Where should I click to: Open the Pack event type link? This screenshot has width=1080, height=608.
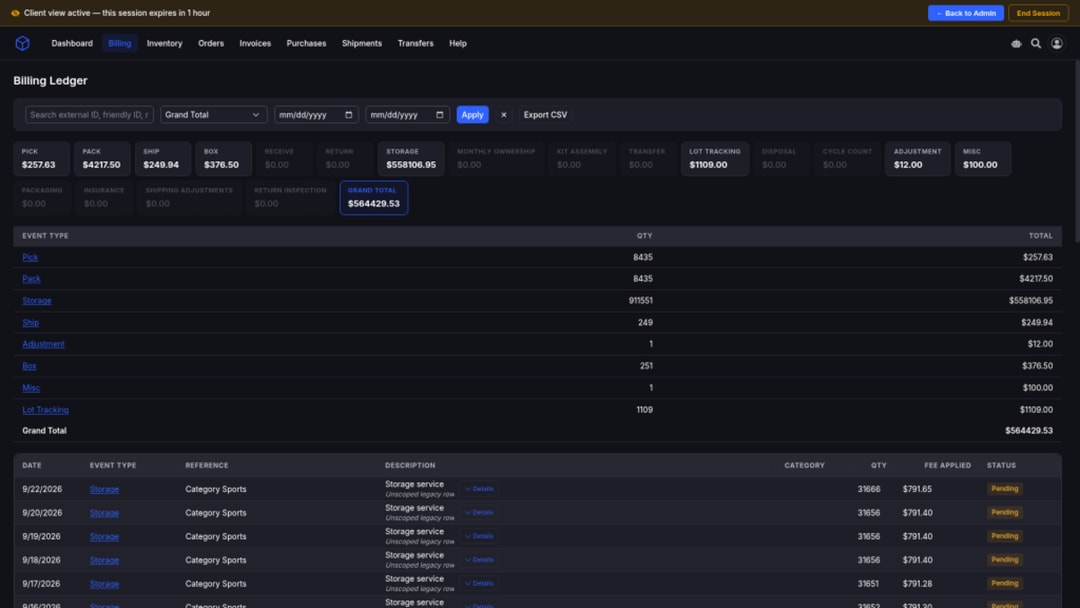pos(31,279)
